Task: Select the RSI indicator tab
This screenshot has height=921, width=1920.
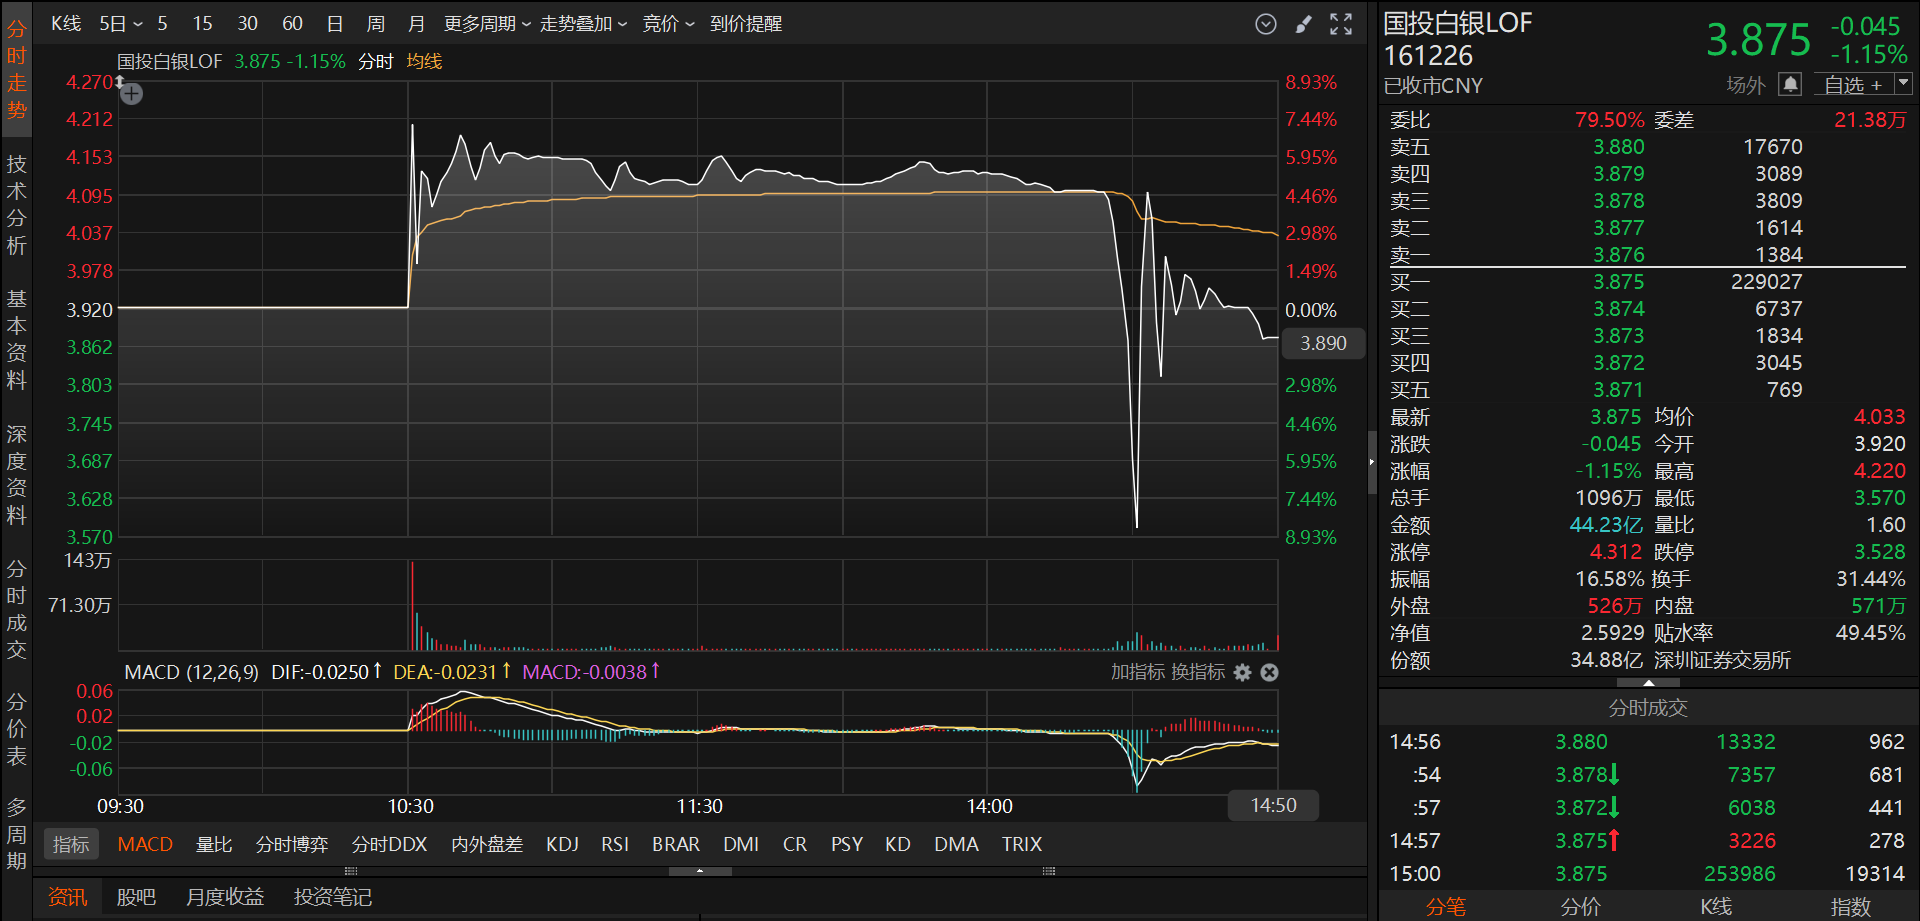Action: pos(615,844)
